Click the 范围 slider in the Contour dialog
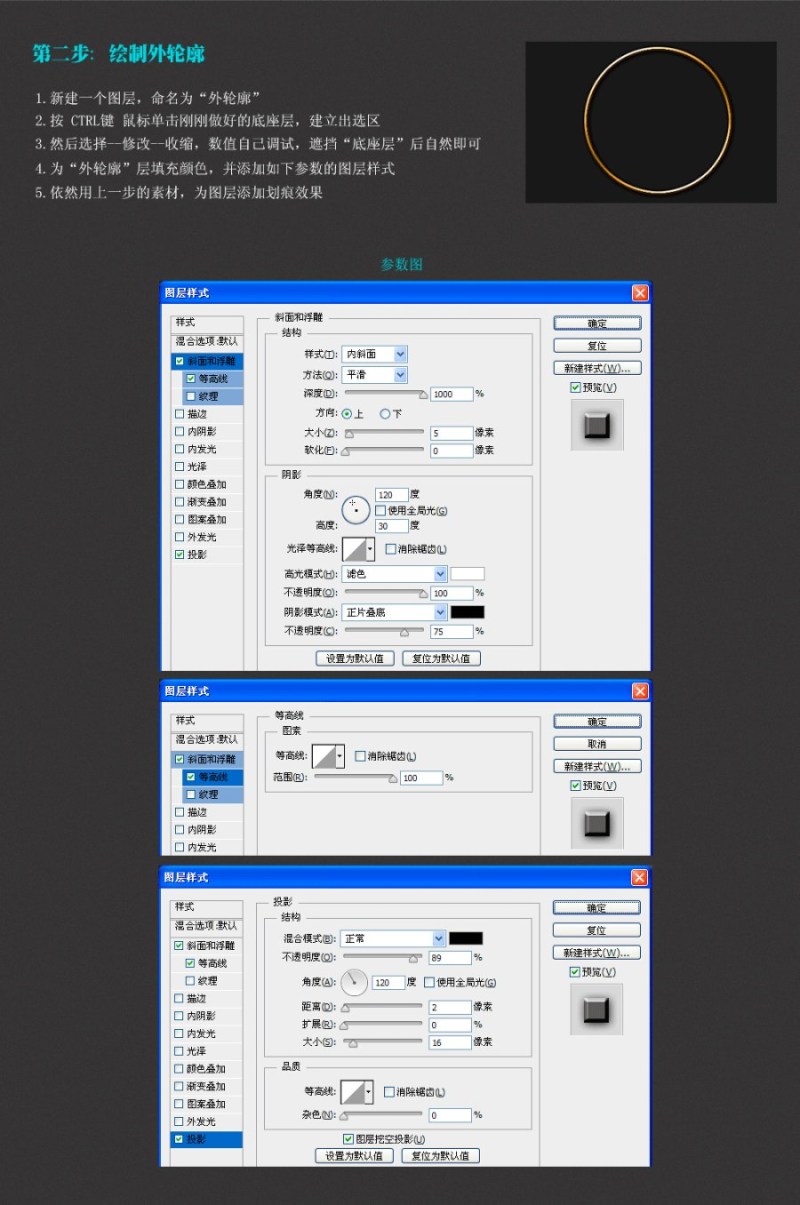This screenshot has height=1205, width=800. tap(354, 777)
